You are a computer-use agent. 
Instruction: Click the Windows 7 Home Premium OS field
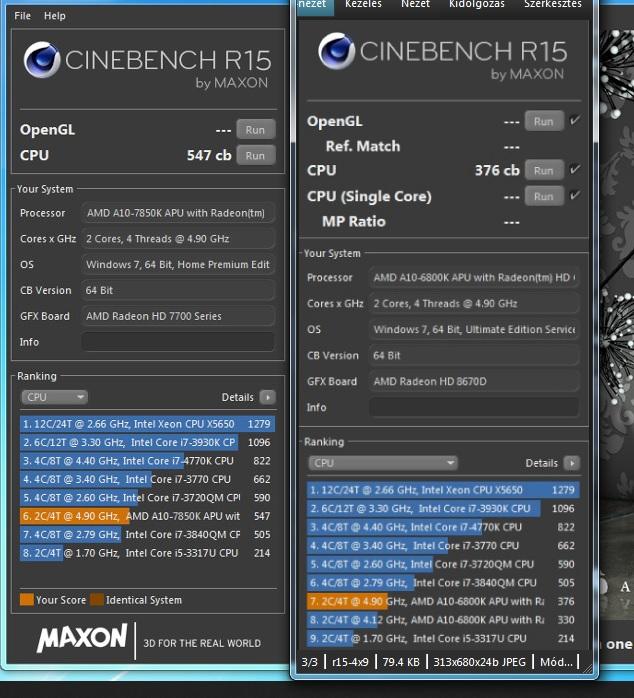click(x=178, y=265)
